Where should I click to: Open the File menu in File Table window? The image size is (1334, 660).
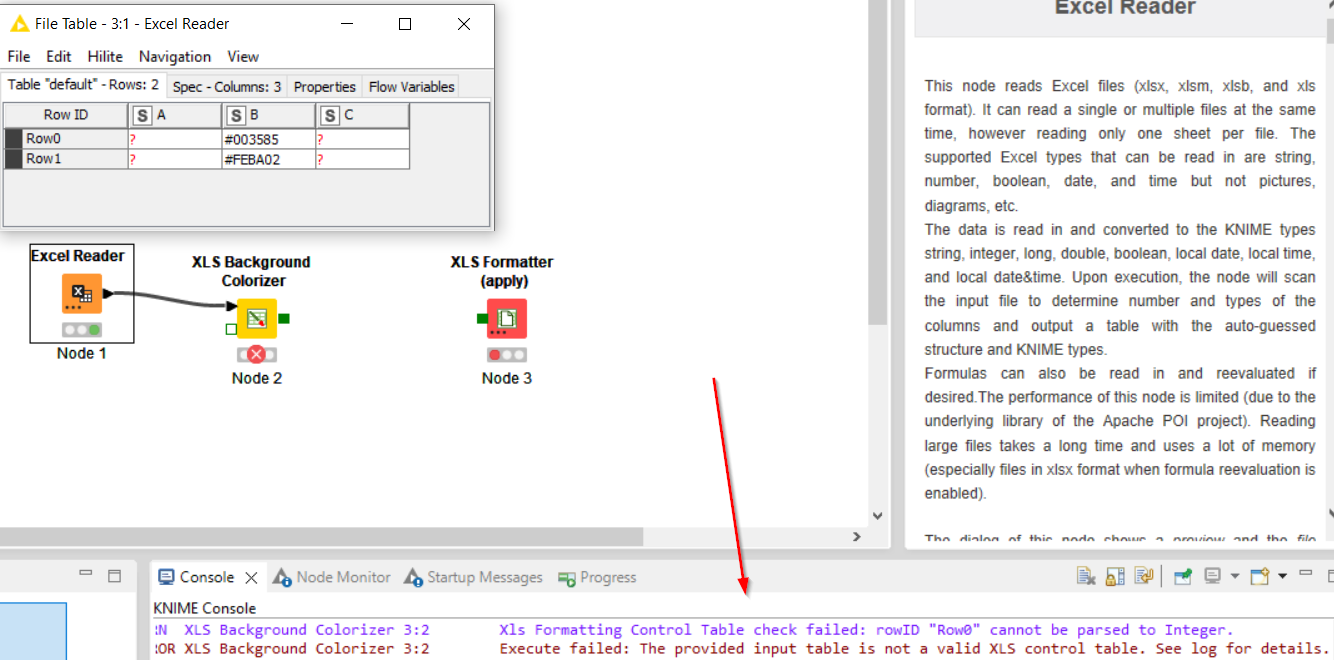(x=19, y=56)
